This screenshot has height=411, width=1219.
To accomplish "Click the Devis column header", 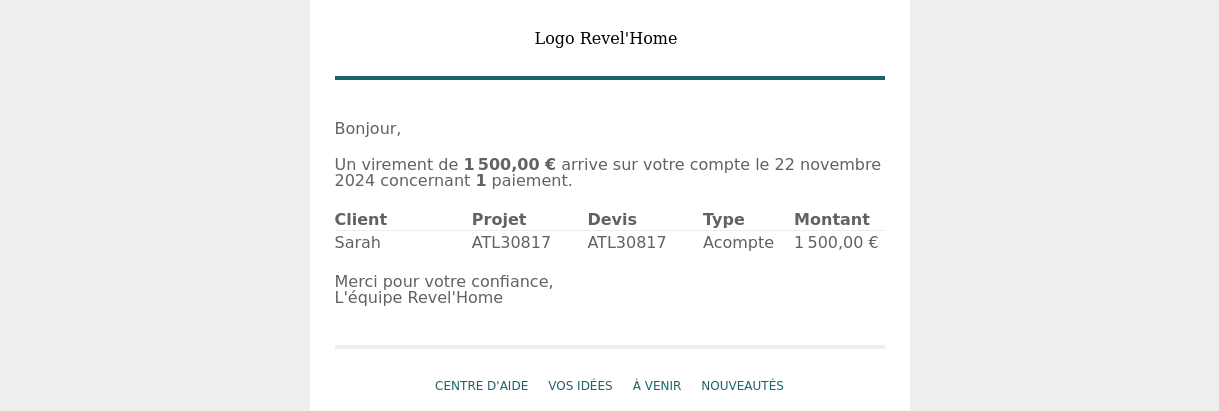I will pos(612,220).
